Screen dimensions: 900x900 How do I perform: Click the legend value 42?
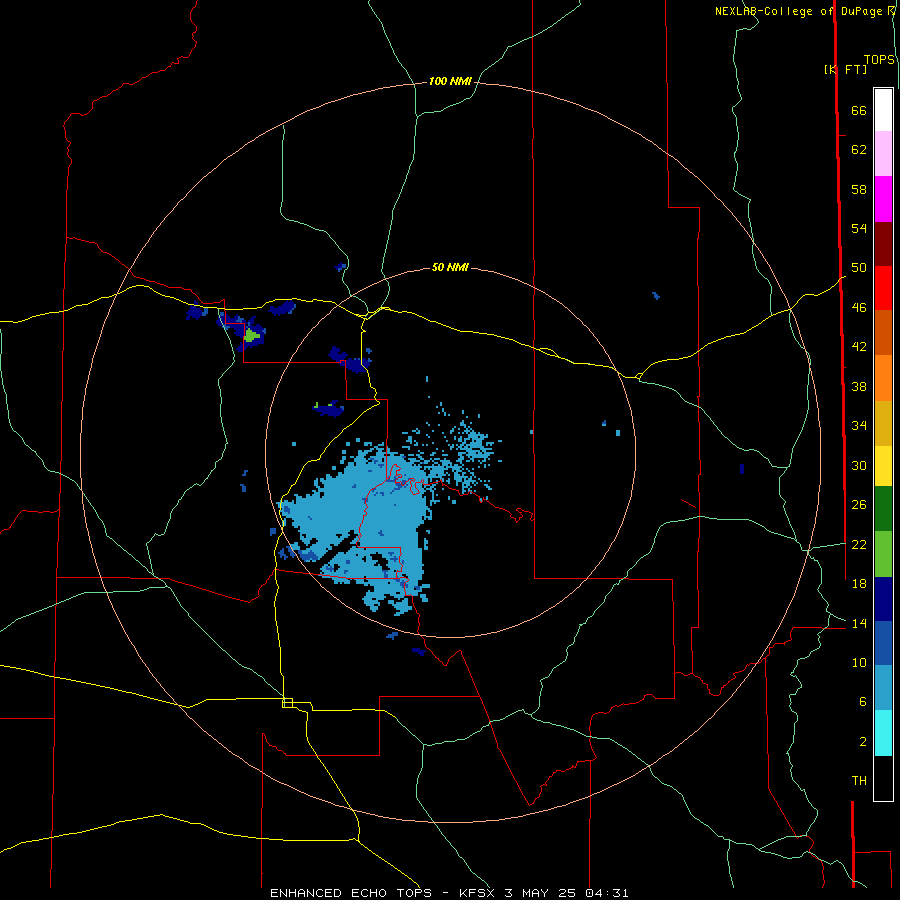(859, 347)
